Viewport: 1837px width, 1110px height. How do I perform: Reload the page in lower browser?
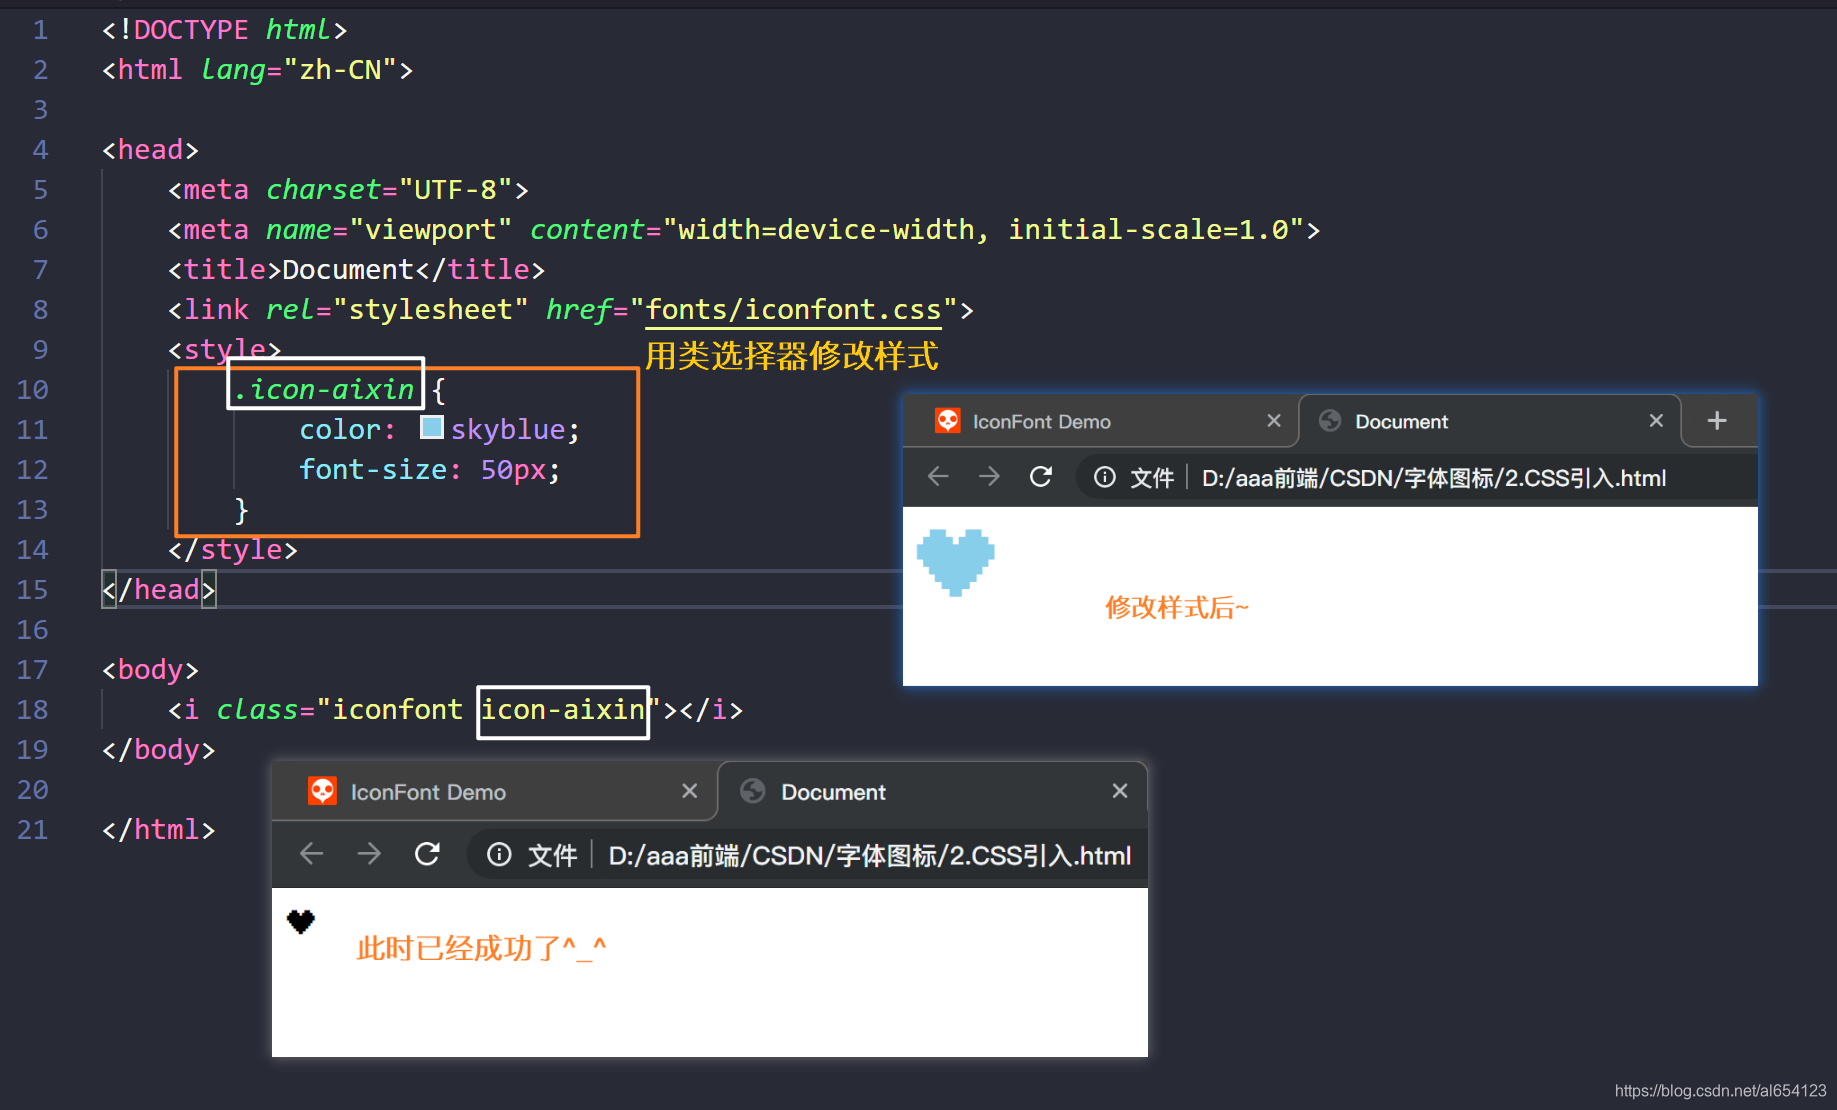point(428,854)
